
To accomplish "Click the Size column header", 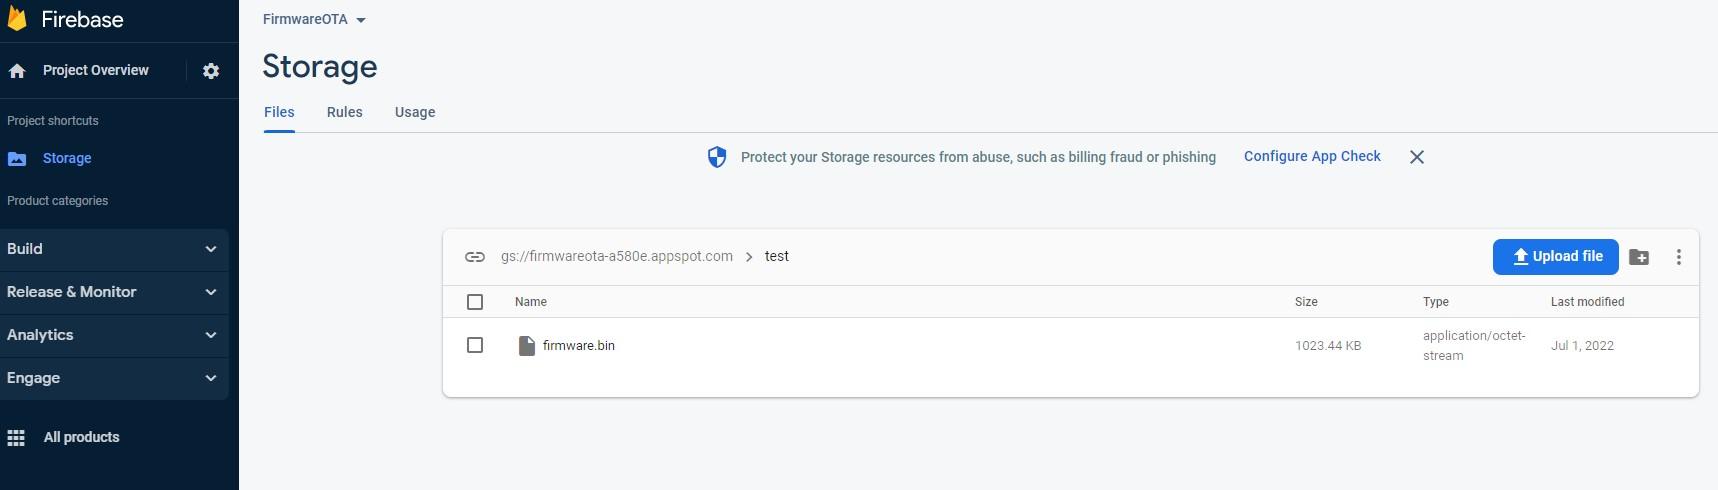I will pyautogui.click(x=1306, y=302).
